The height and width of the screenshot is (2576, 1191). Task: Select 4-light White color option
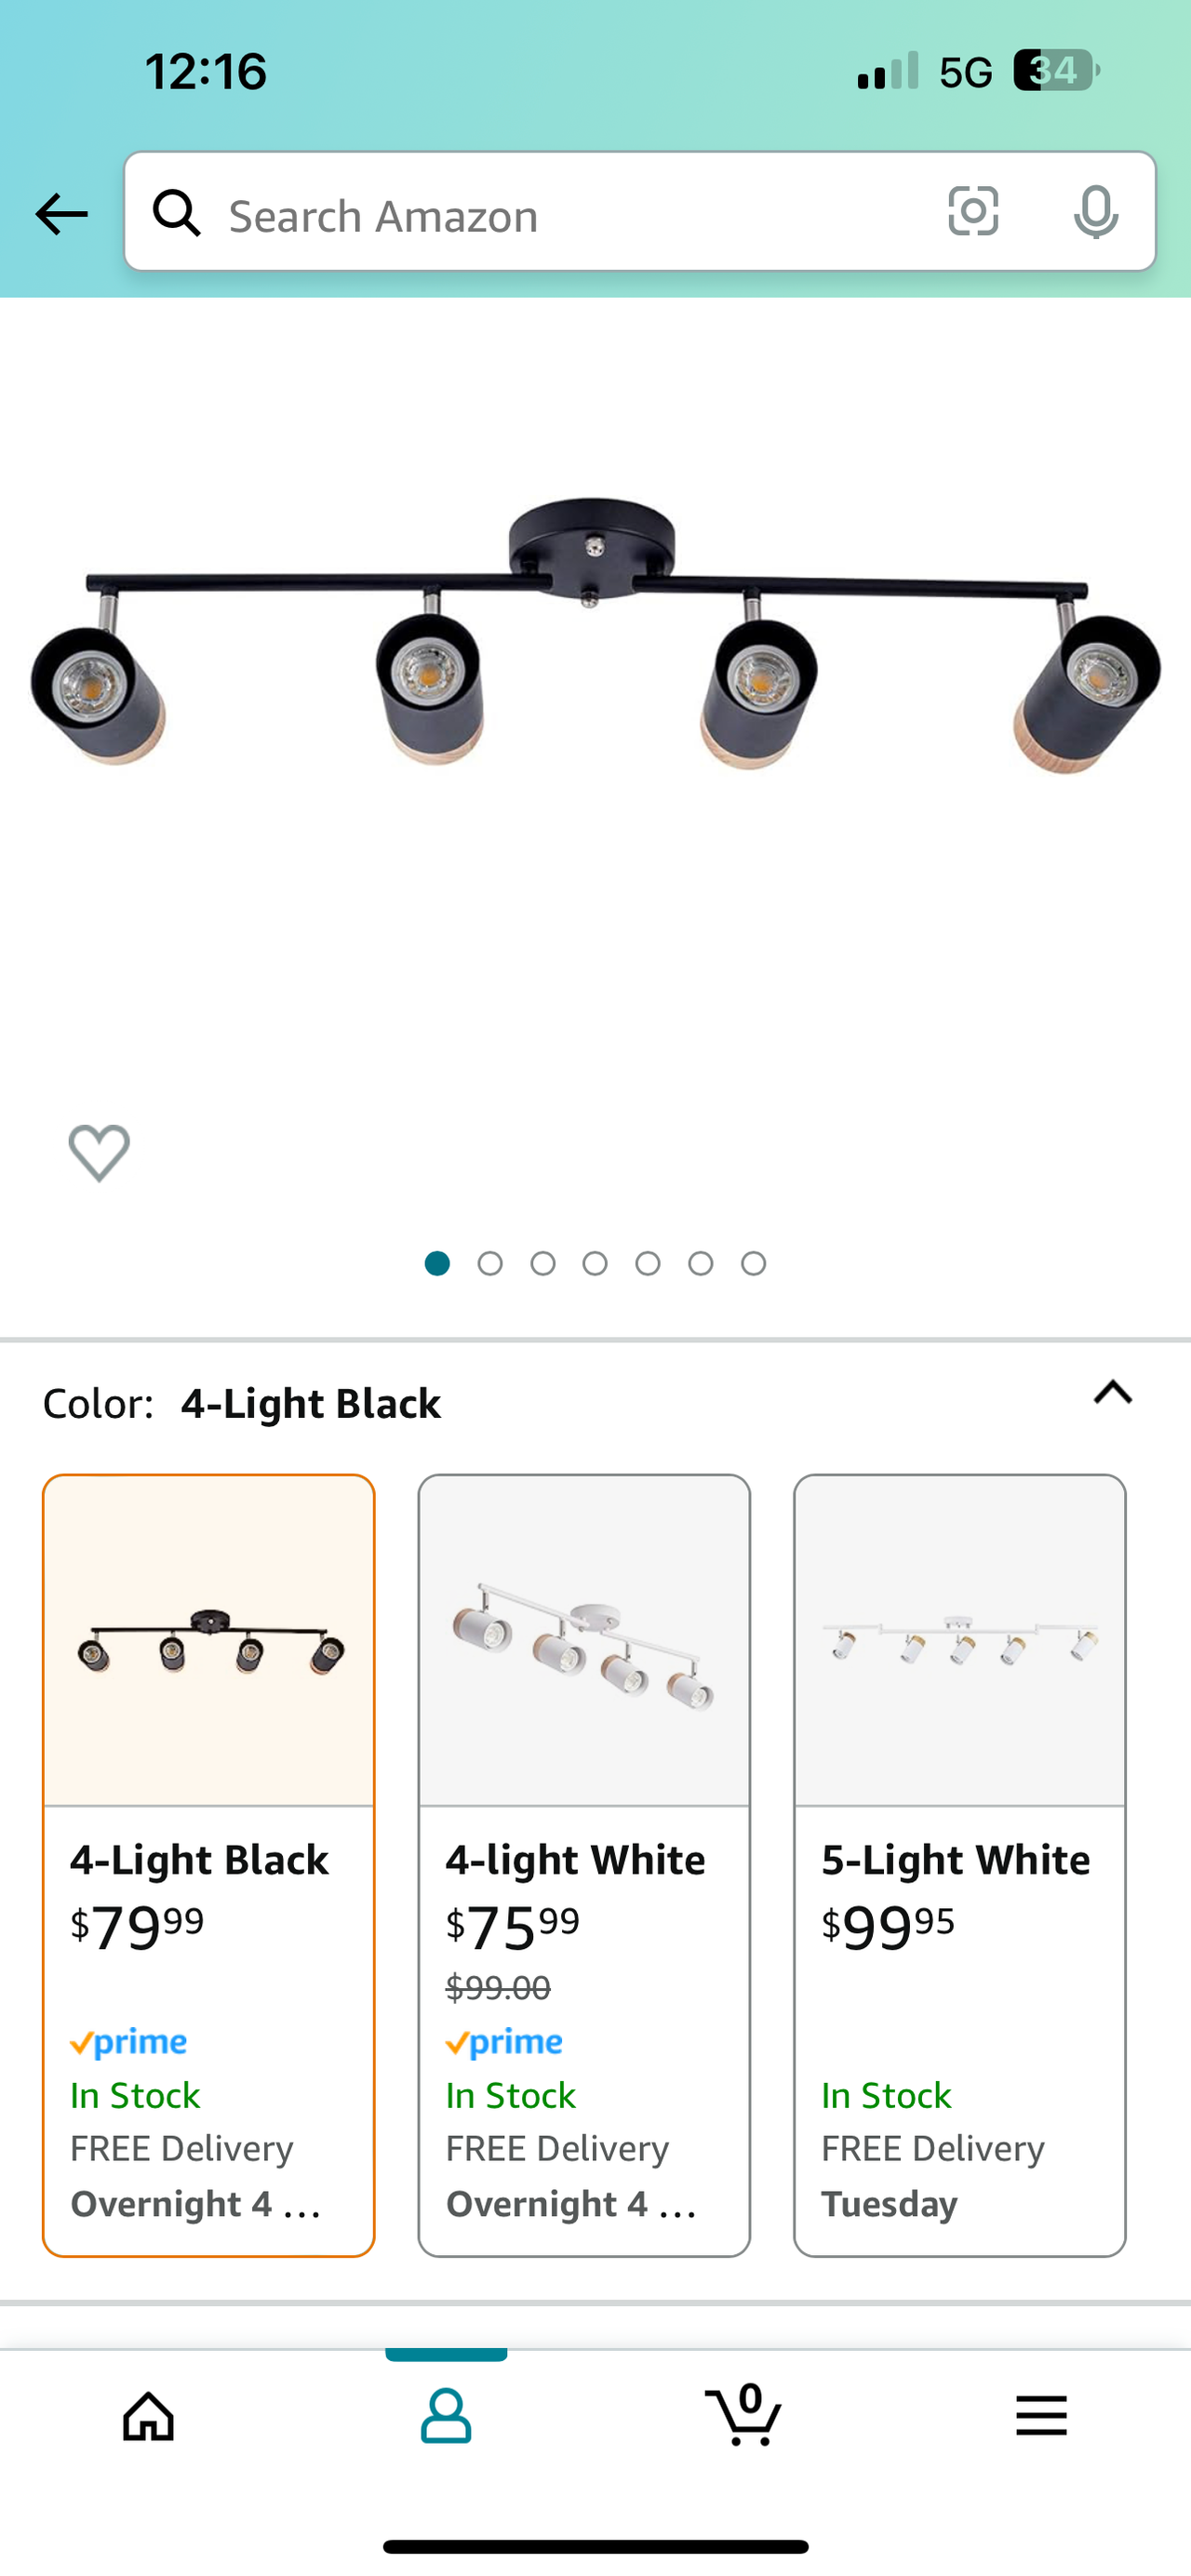pyautogui.click(x=584, y=1864)
